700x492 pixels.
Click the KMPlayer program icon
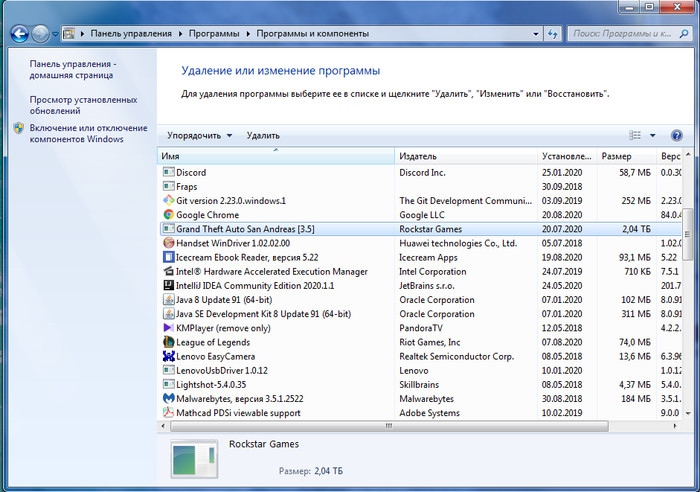[168, 327]
